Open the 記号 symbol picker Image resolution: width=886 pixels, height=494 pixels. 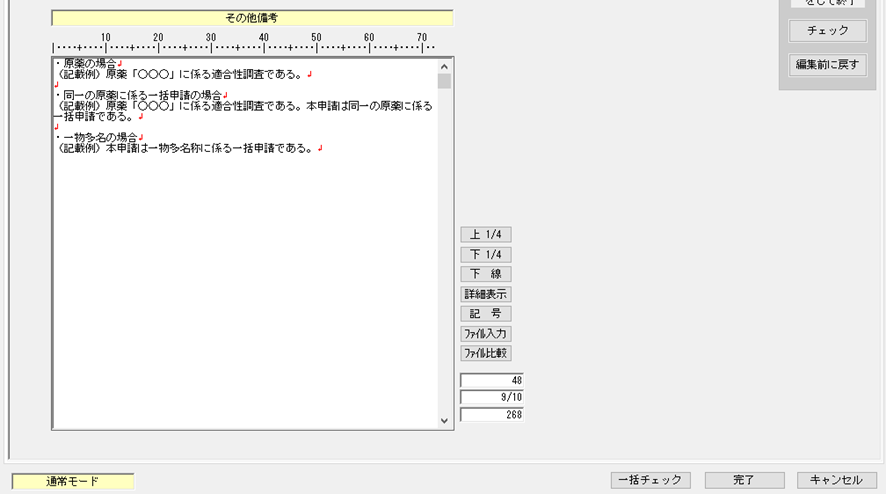485,314
